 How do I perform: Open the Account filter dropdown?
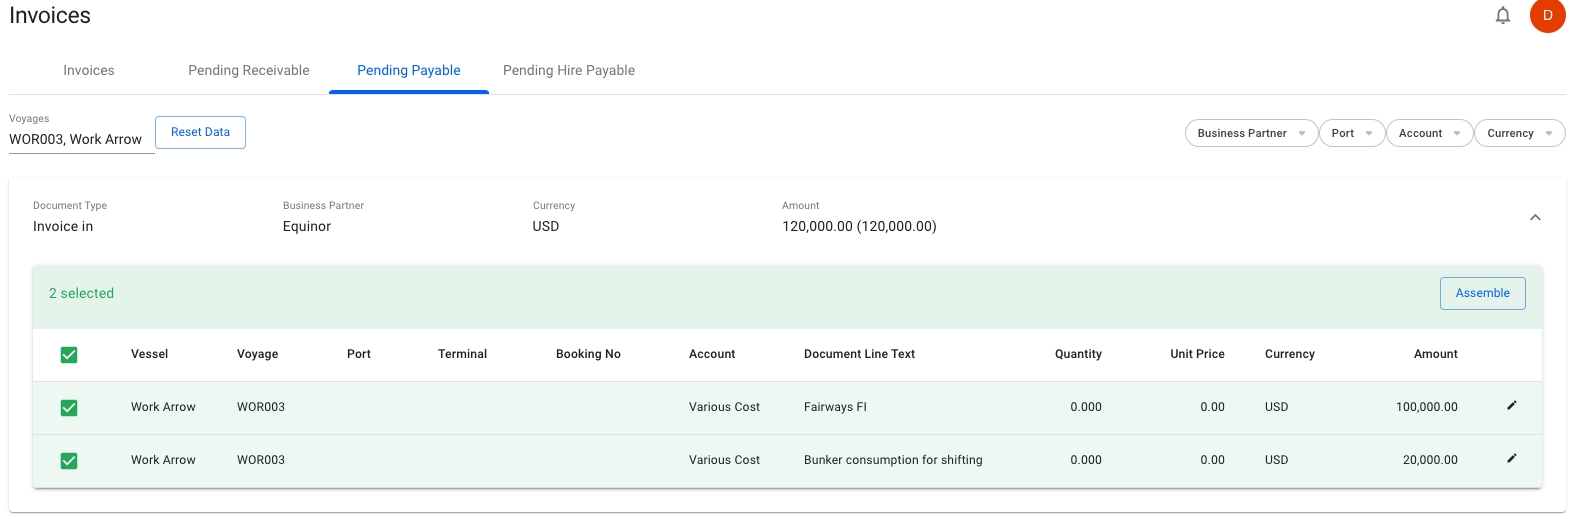click(1429, 133)
